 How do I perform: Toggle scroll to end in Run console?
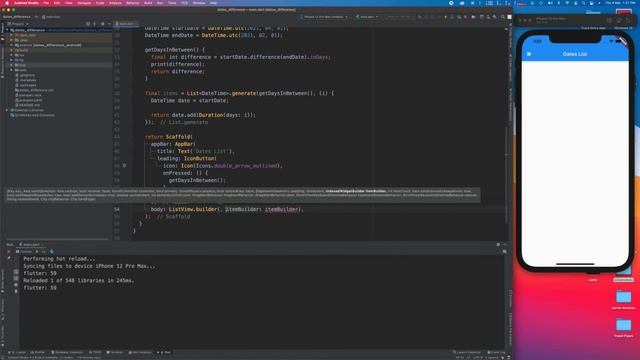(16, 278)
